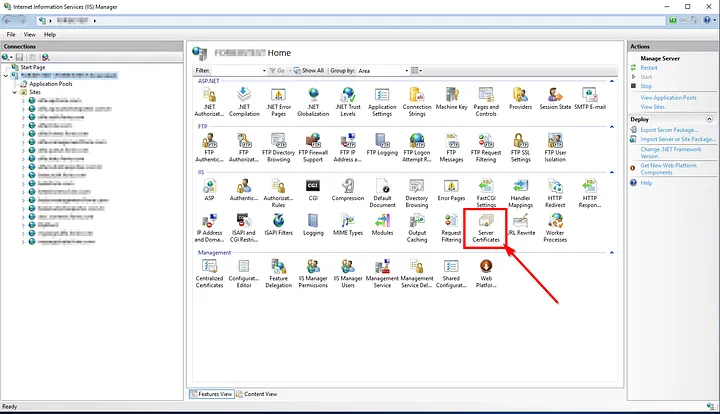The width and height of the screenshot is (720, 414).
Task: Open the URL Rewrite icon
Action: (520, 220)
